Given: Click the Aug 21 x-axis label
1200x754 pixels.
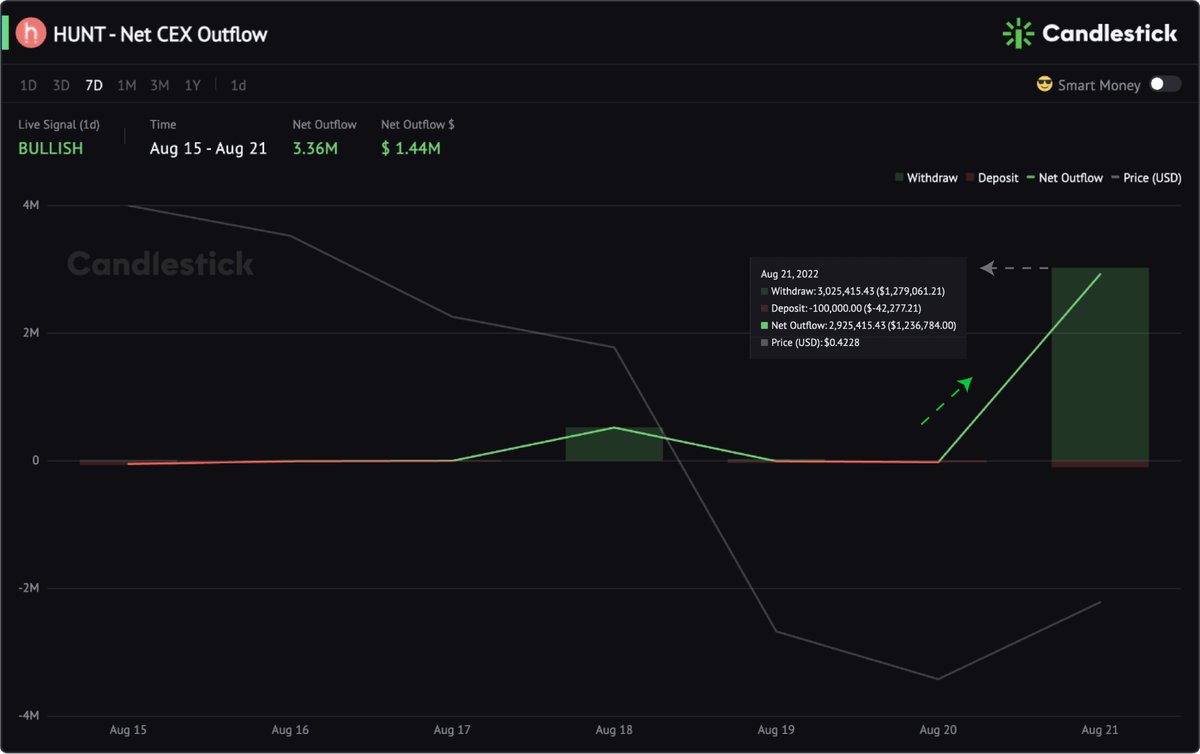Looking at the screenshot, I should coord(1100,731).
